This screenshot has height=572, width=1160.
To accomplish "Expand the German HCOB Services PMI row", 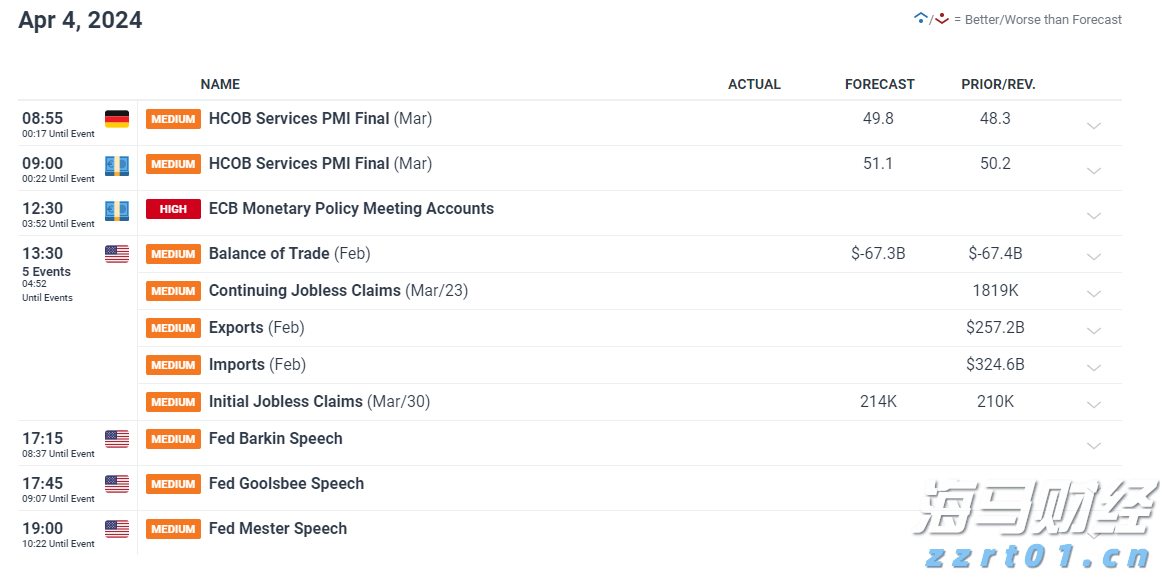I will [1094, 126].
